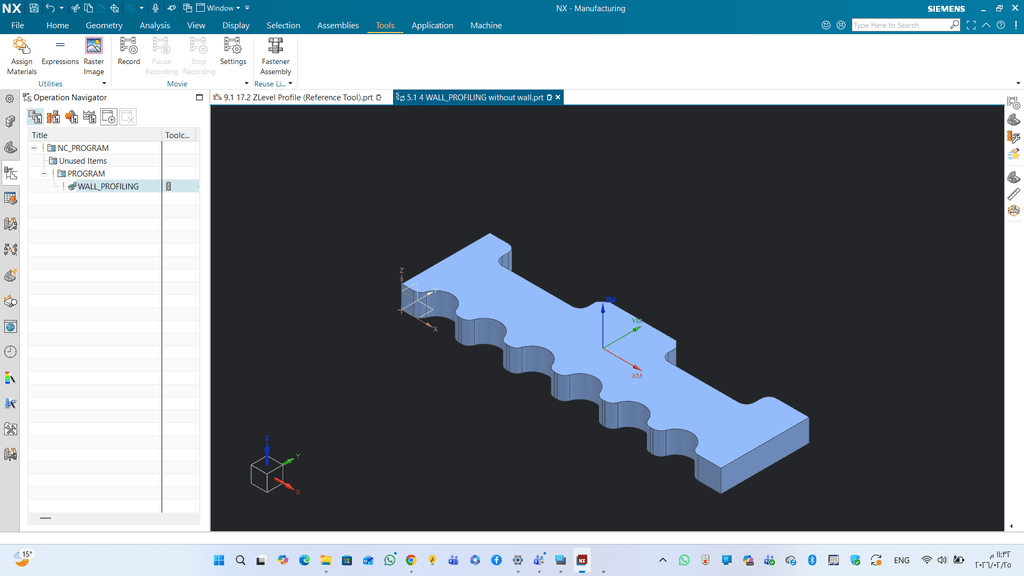Viewport: 1024px width, 576px height.
Task: Open movie Settings in the ribbon
Action: [x=233, y=52]
